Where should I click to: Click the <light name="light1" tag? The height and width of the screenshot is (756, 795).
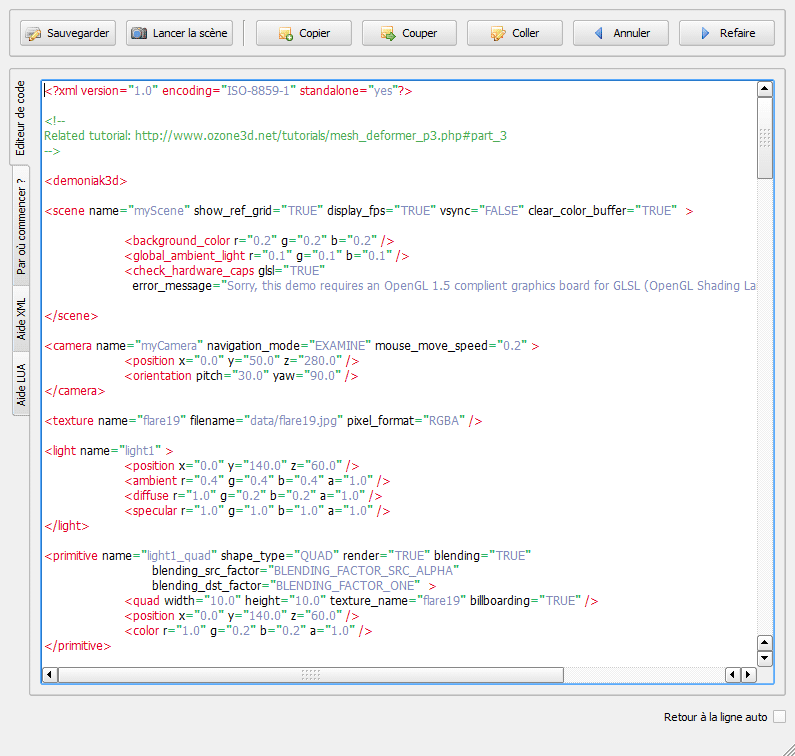tap(109, 451)
